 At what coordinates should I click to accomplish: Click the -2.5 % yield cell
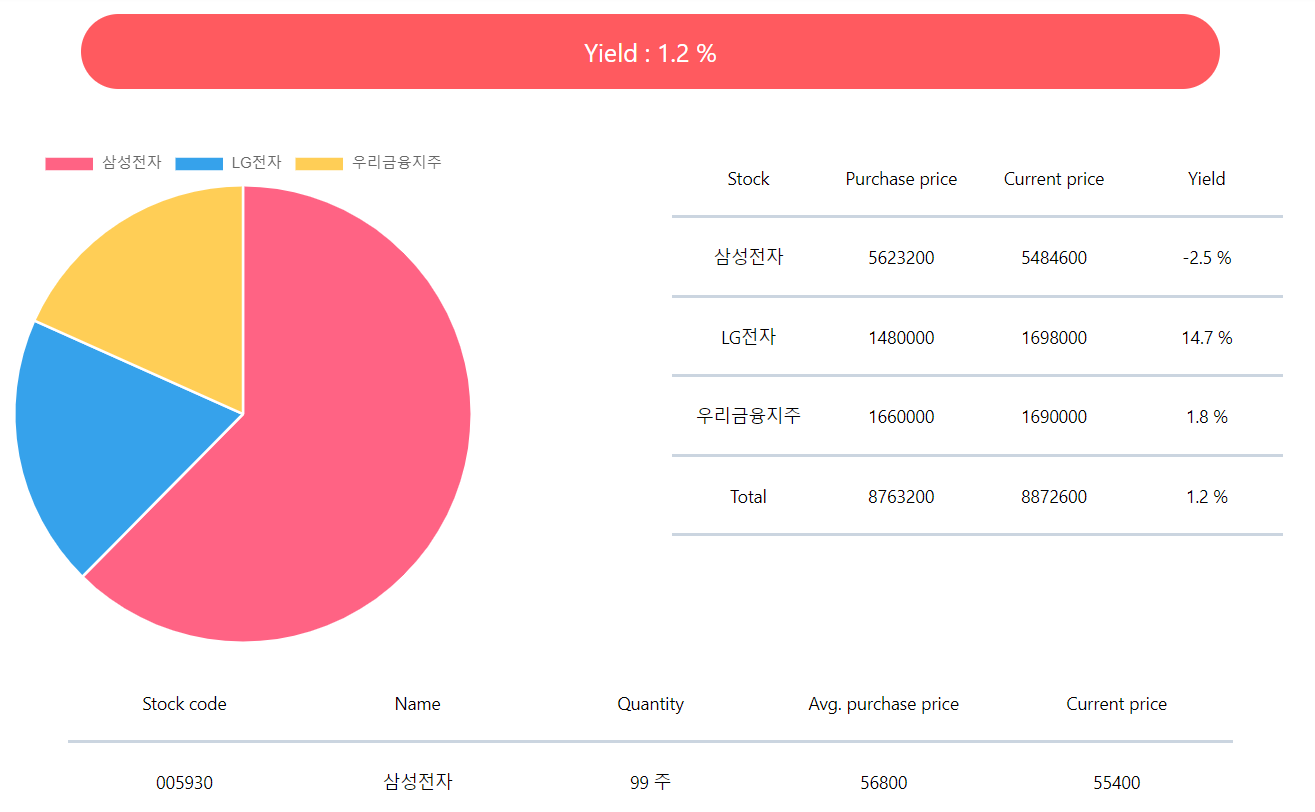[1206, 258]
